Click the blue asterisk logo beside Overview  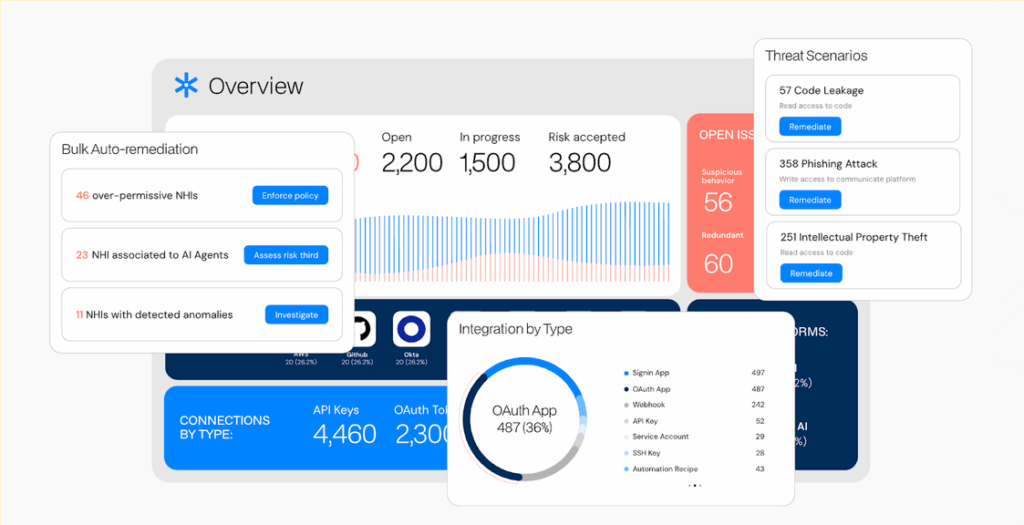[x=185, y=86]
